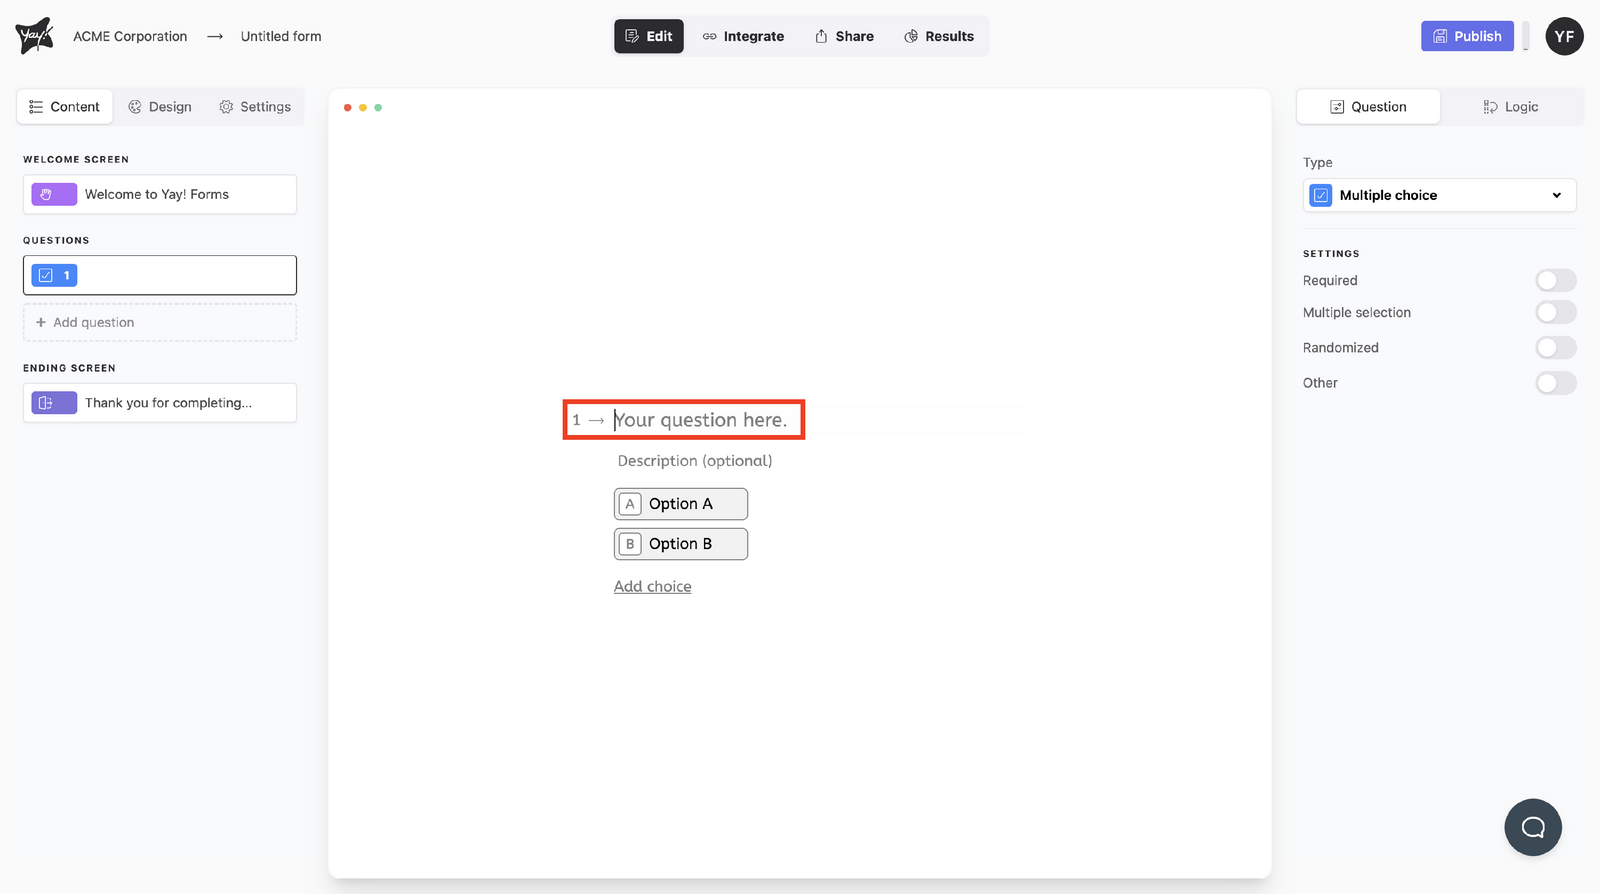
Task: Click the letter A key badge
Action: (630, 504)
